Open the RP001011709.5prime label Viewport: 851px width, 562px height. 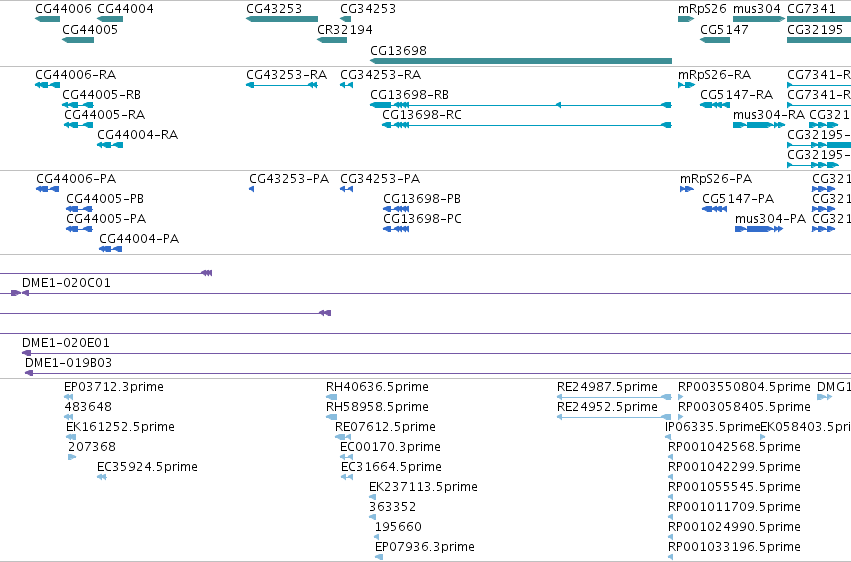pos(735,507)
